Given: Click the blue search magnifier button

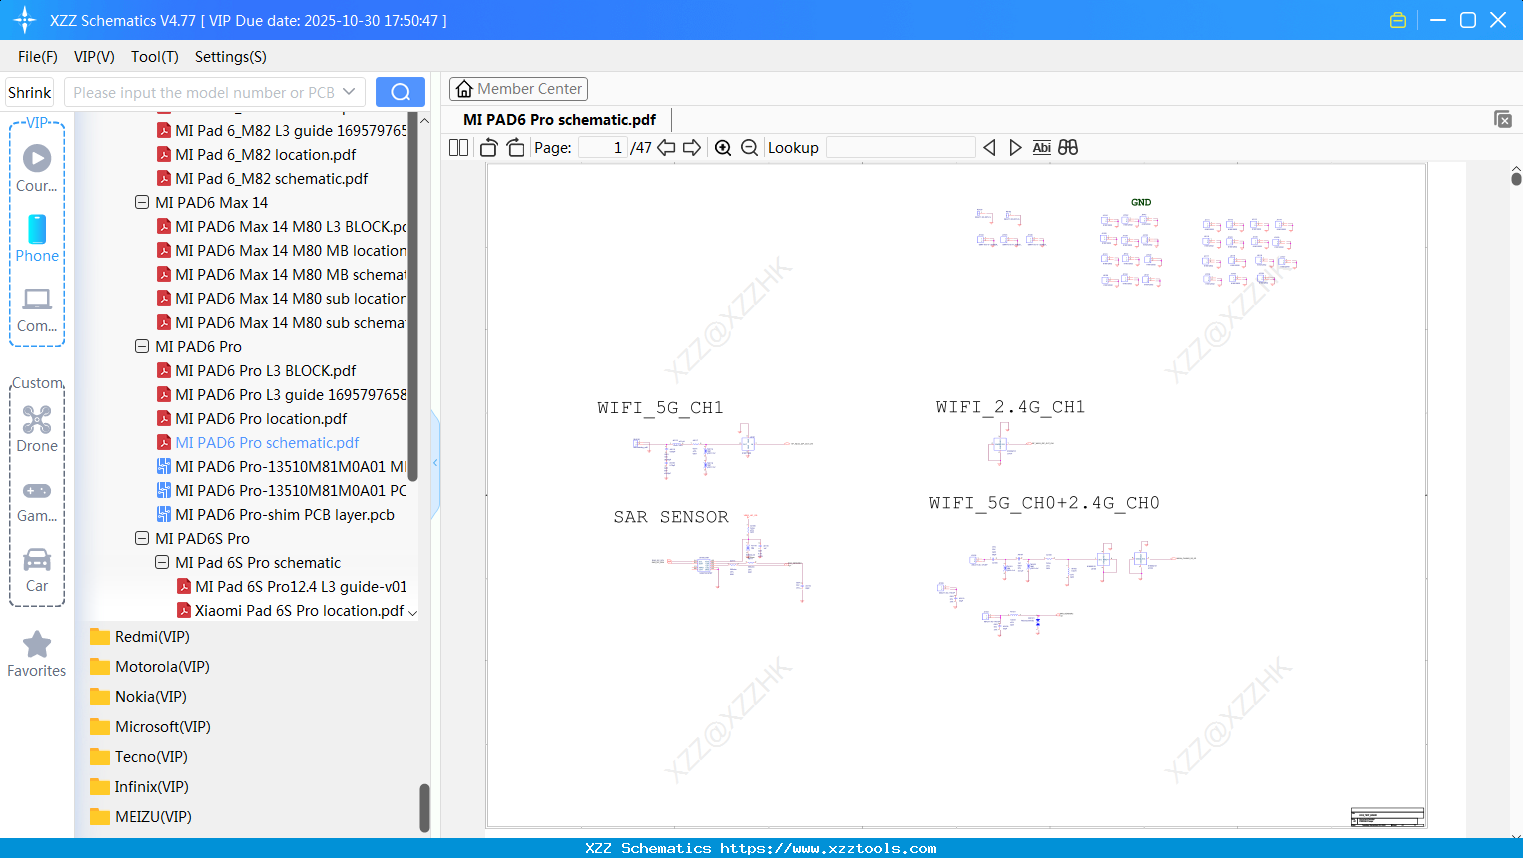Looking at the screenshot, I should coord(400,92).
